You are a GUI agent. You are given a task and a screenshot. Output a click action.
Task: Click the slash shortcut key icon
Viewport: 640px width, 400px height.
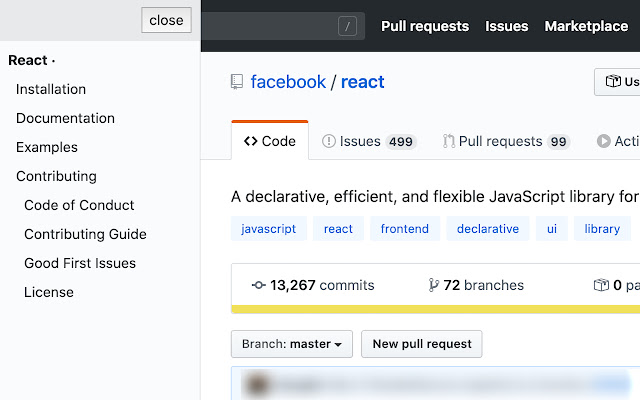tap(347, 27)
